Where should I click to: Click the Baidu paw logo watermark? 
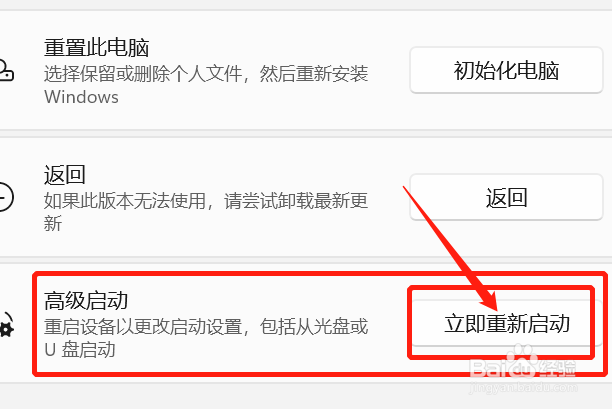point(522,358)
